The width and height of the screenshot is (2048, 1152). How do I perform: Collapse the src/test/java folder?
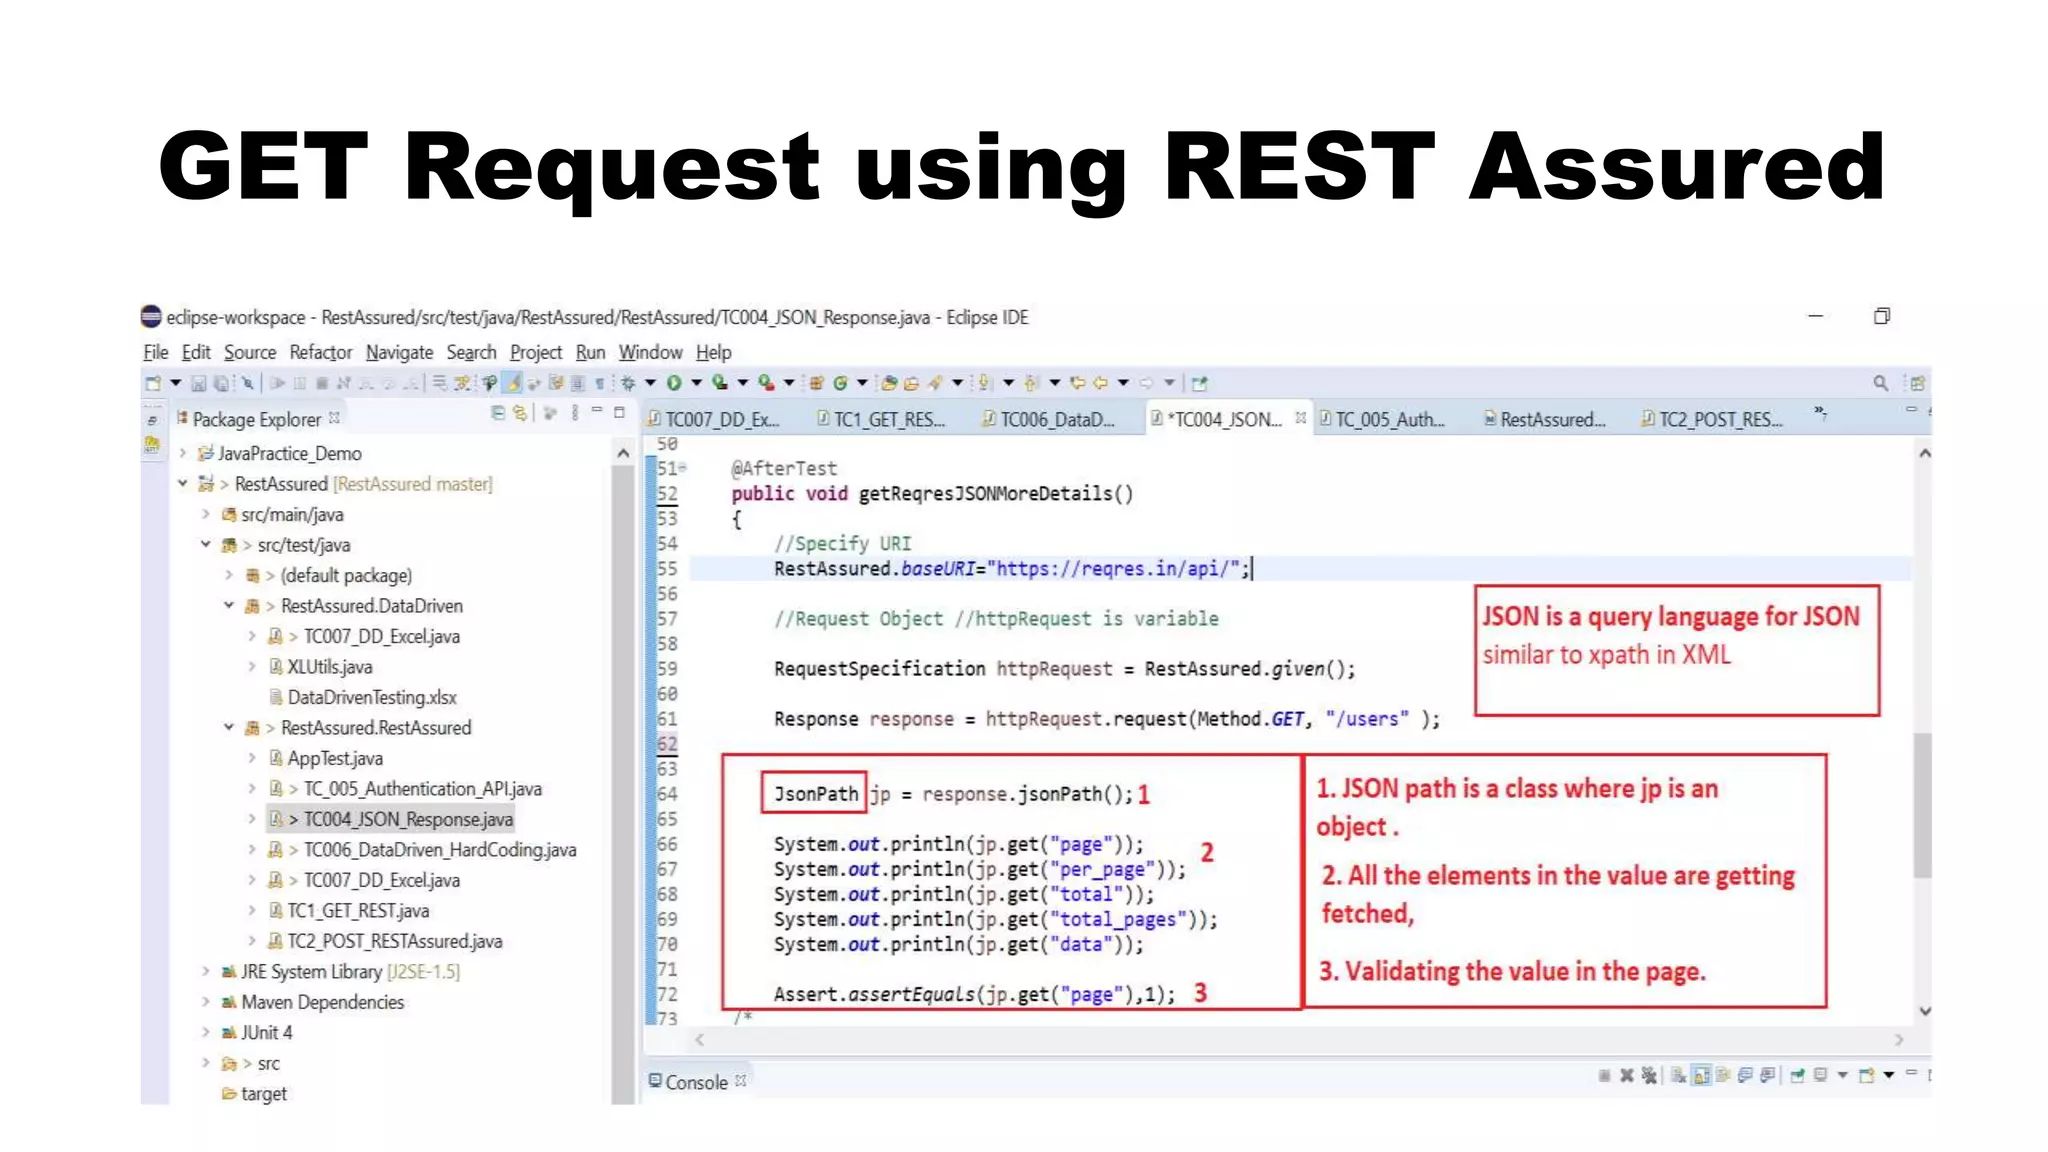206,545
